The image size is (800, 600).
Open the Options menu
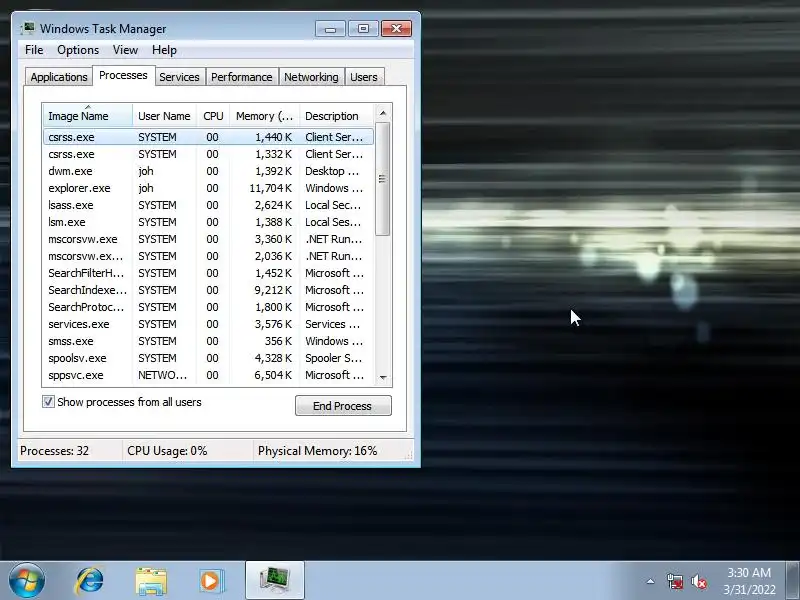78,50
